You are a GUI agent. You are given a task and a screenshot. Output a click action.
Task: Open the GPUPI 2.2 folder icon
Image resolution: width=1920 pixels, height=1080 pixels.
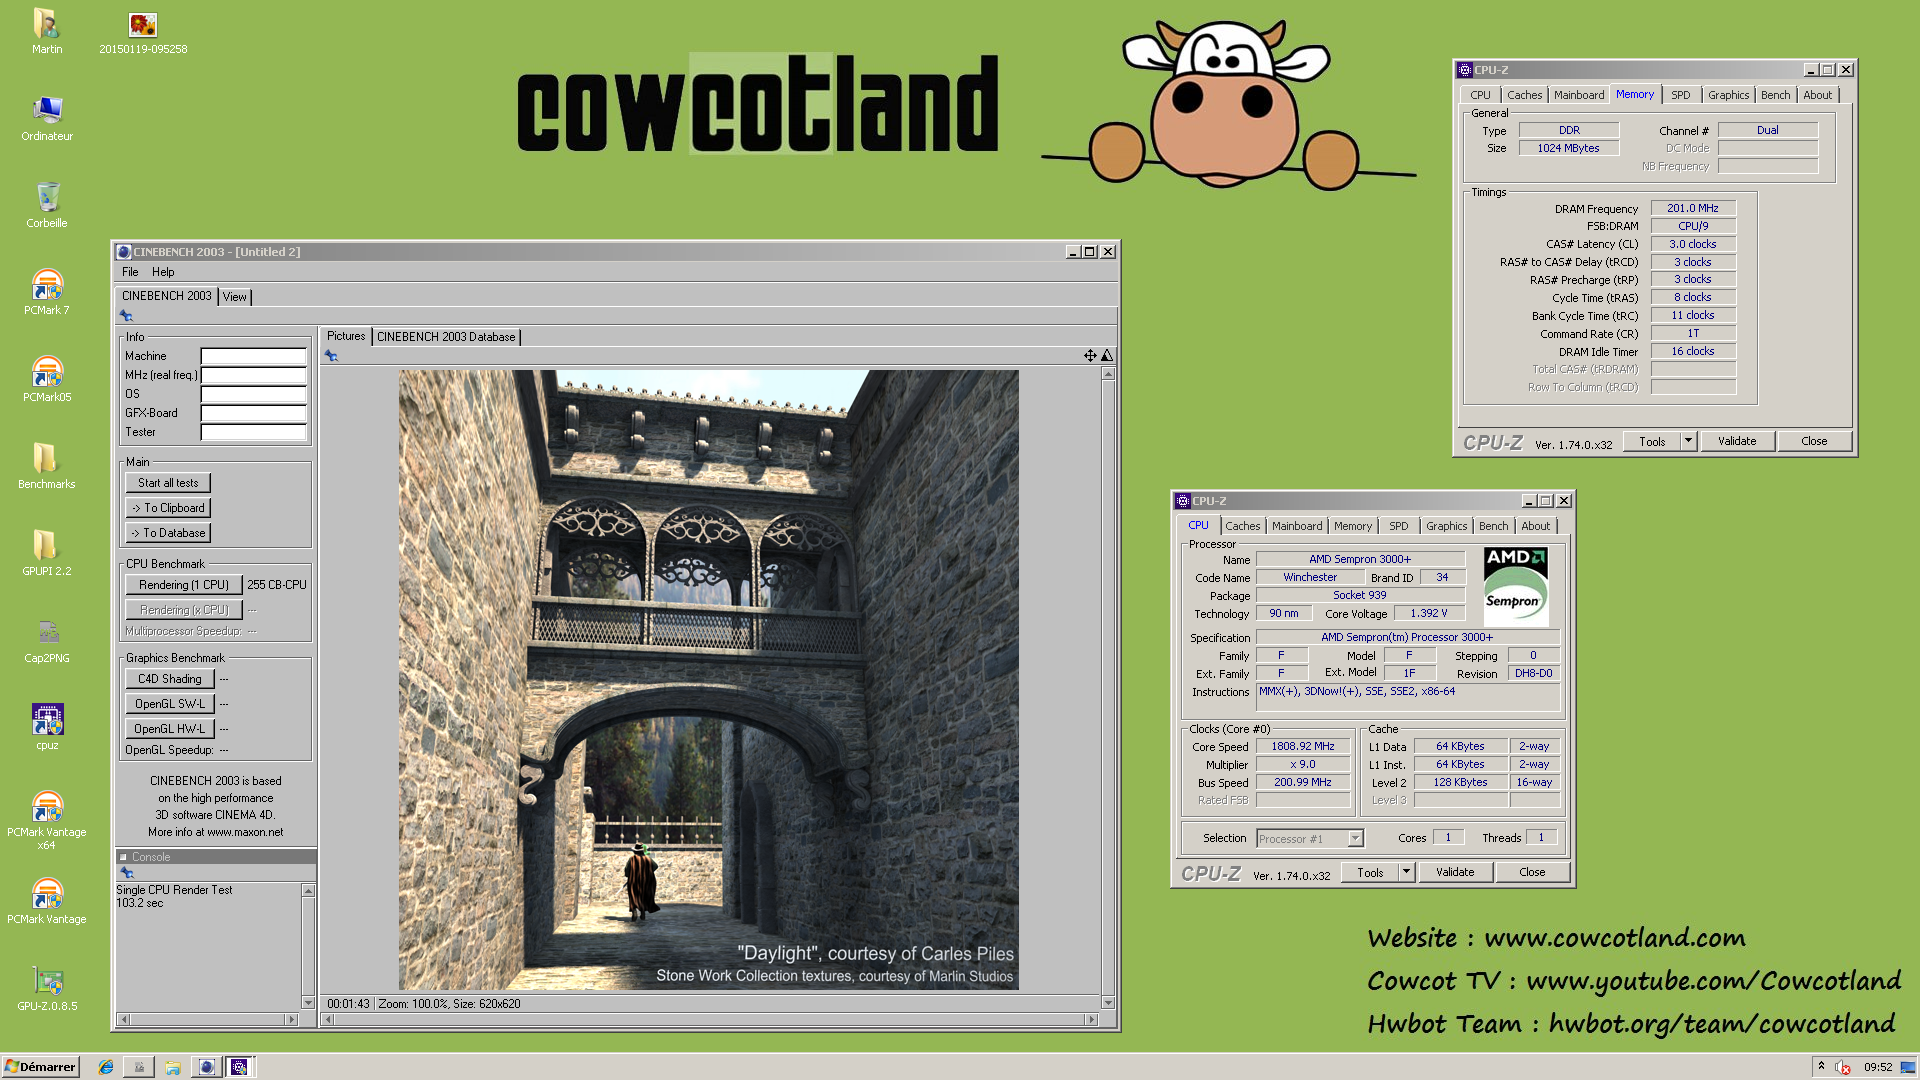click(47, 553)
